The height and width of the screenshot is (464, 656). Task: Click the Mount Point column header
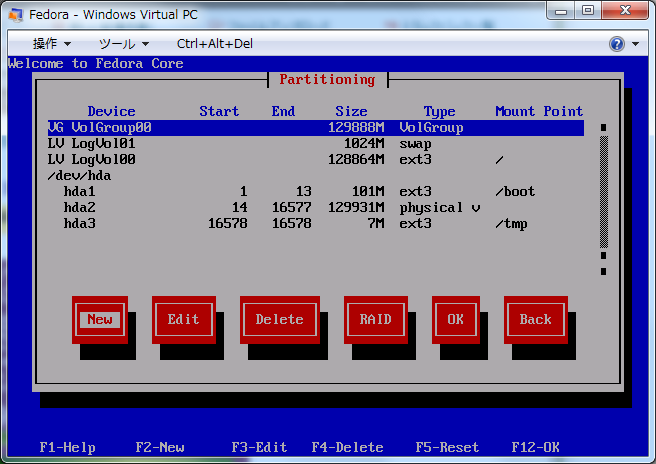tap(539, 111)
